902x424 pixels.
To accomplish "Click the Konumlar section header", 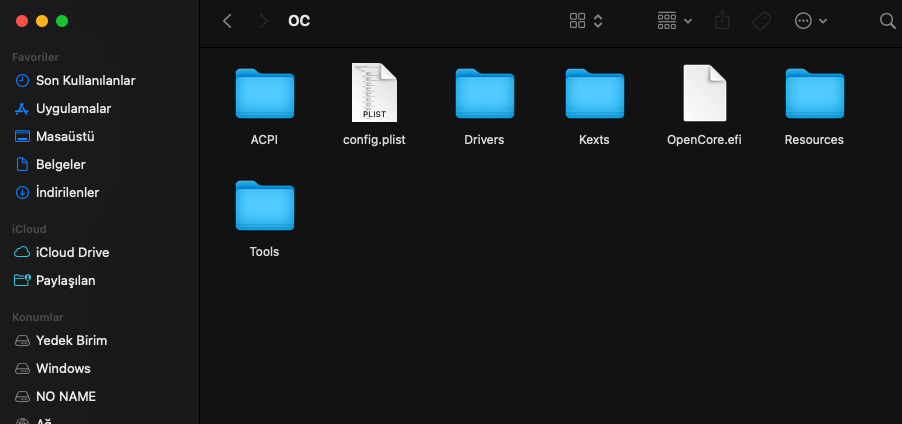I will coord(38,317).
